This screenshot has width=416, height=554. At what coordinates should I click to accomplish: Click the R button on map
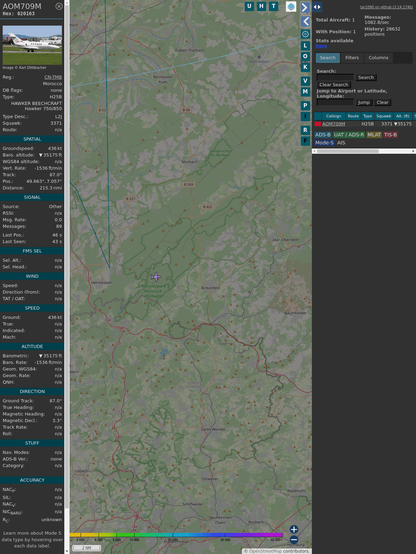point(305,130)
